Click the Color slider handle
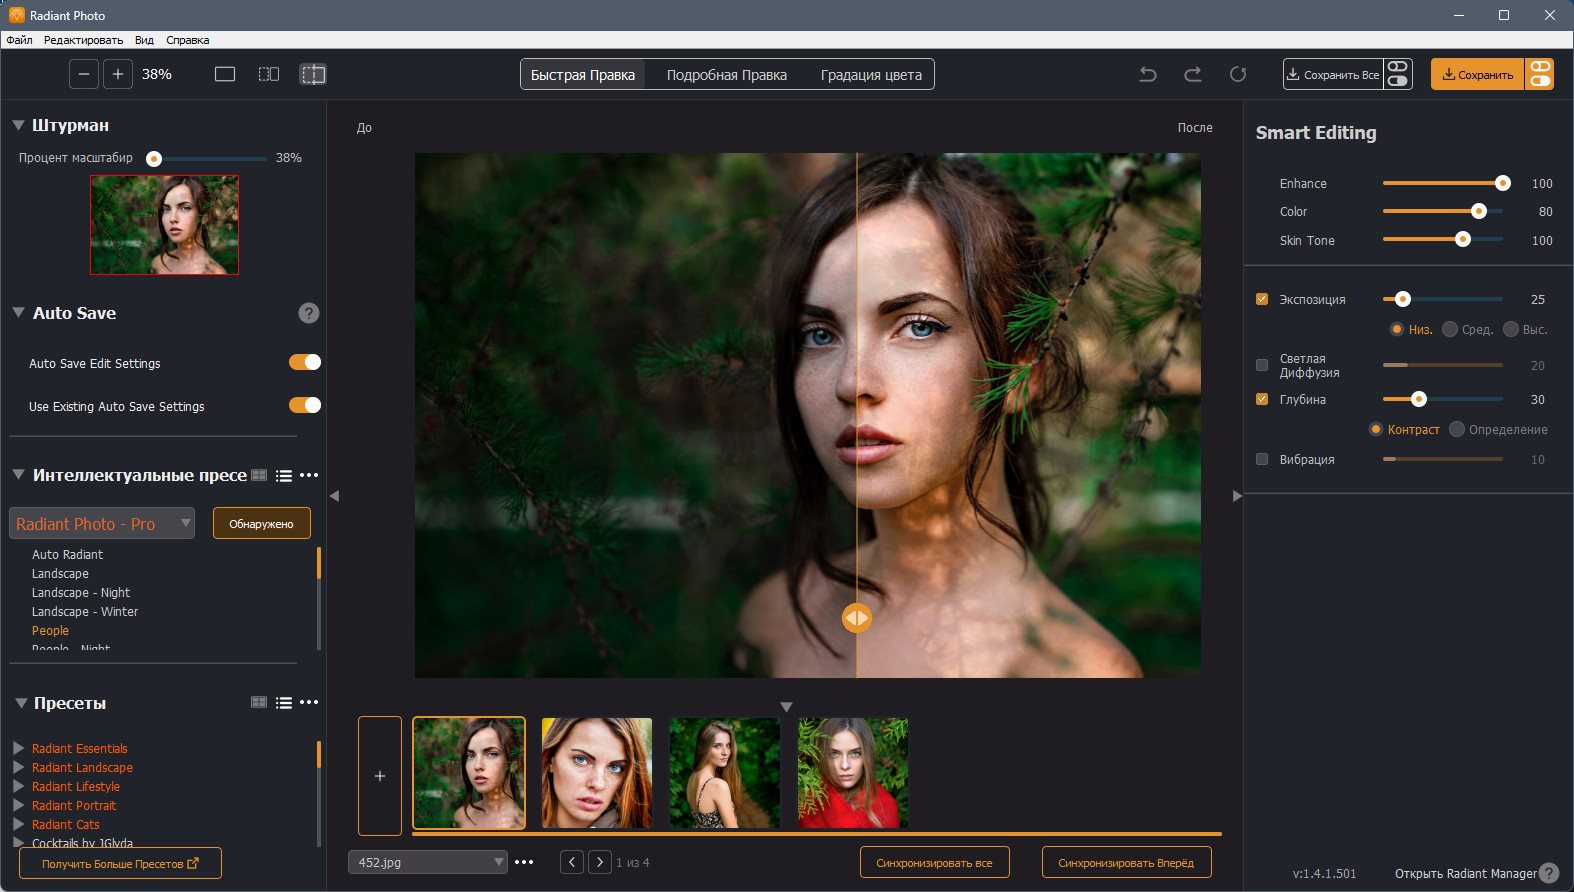Image resolution: width=1574 pixels, height=892 pixels. click(1479, 211)
